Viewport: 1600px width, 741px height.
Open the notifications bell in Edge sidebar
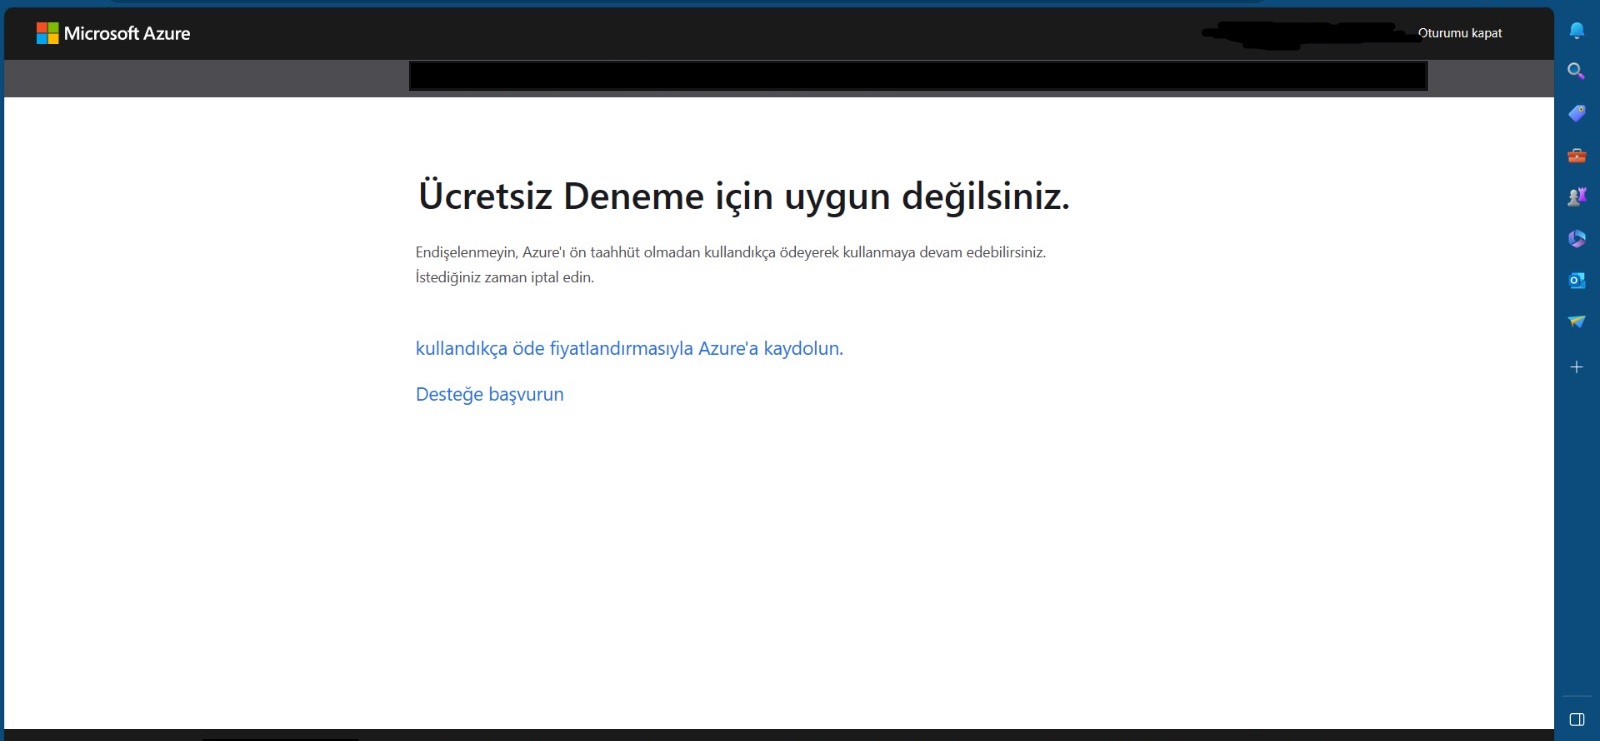[x=1577, y=31]
